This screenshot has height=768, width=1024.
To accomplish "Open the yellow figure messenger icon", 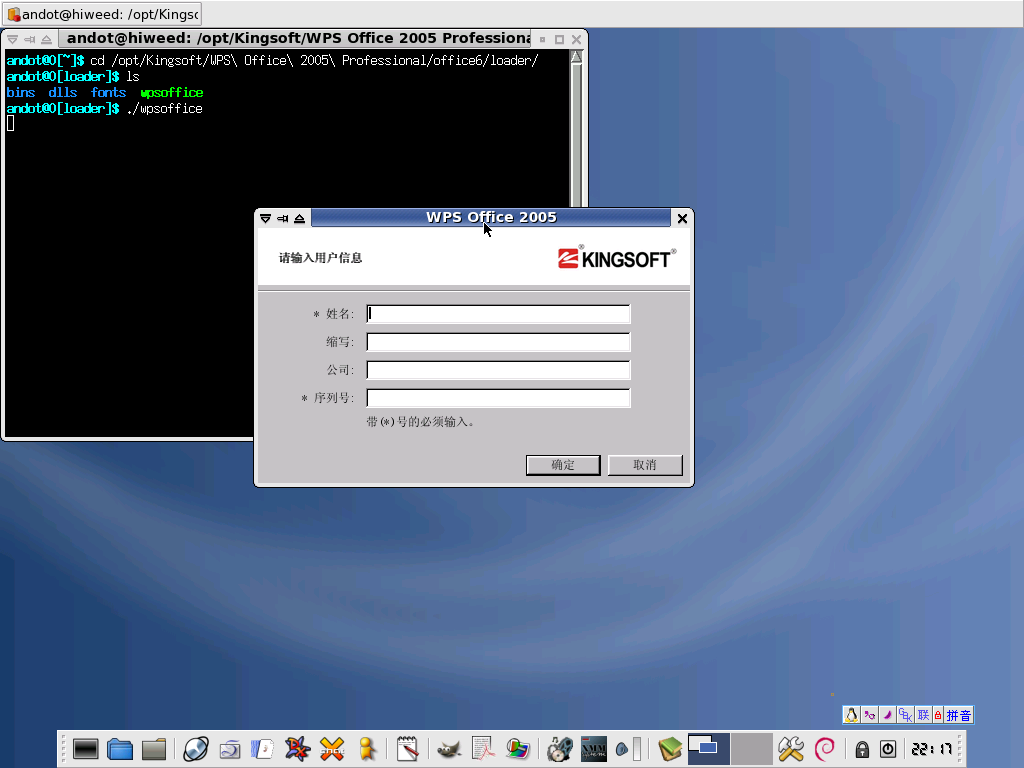I will click(367, 749).
